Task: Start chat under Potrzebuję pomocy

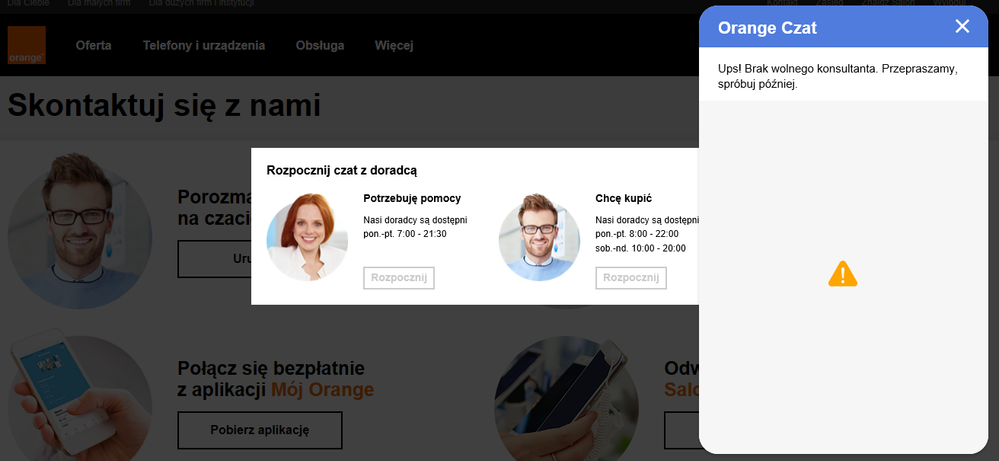Action: point(399,278)
